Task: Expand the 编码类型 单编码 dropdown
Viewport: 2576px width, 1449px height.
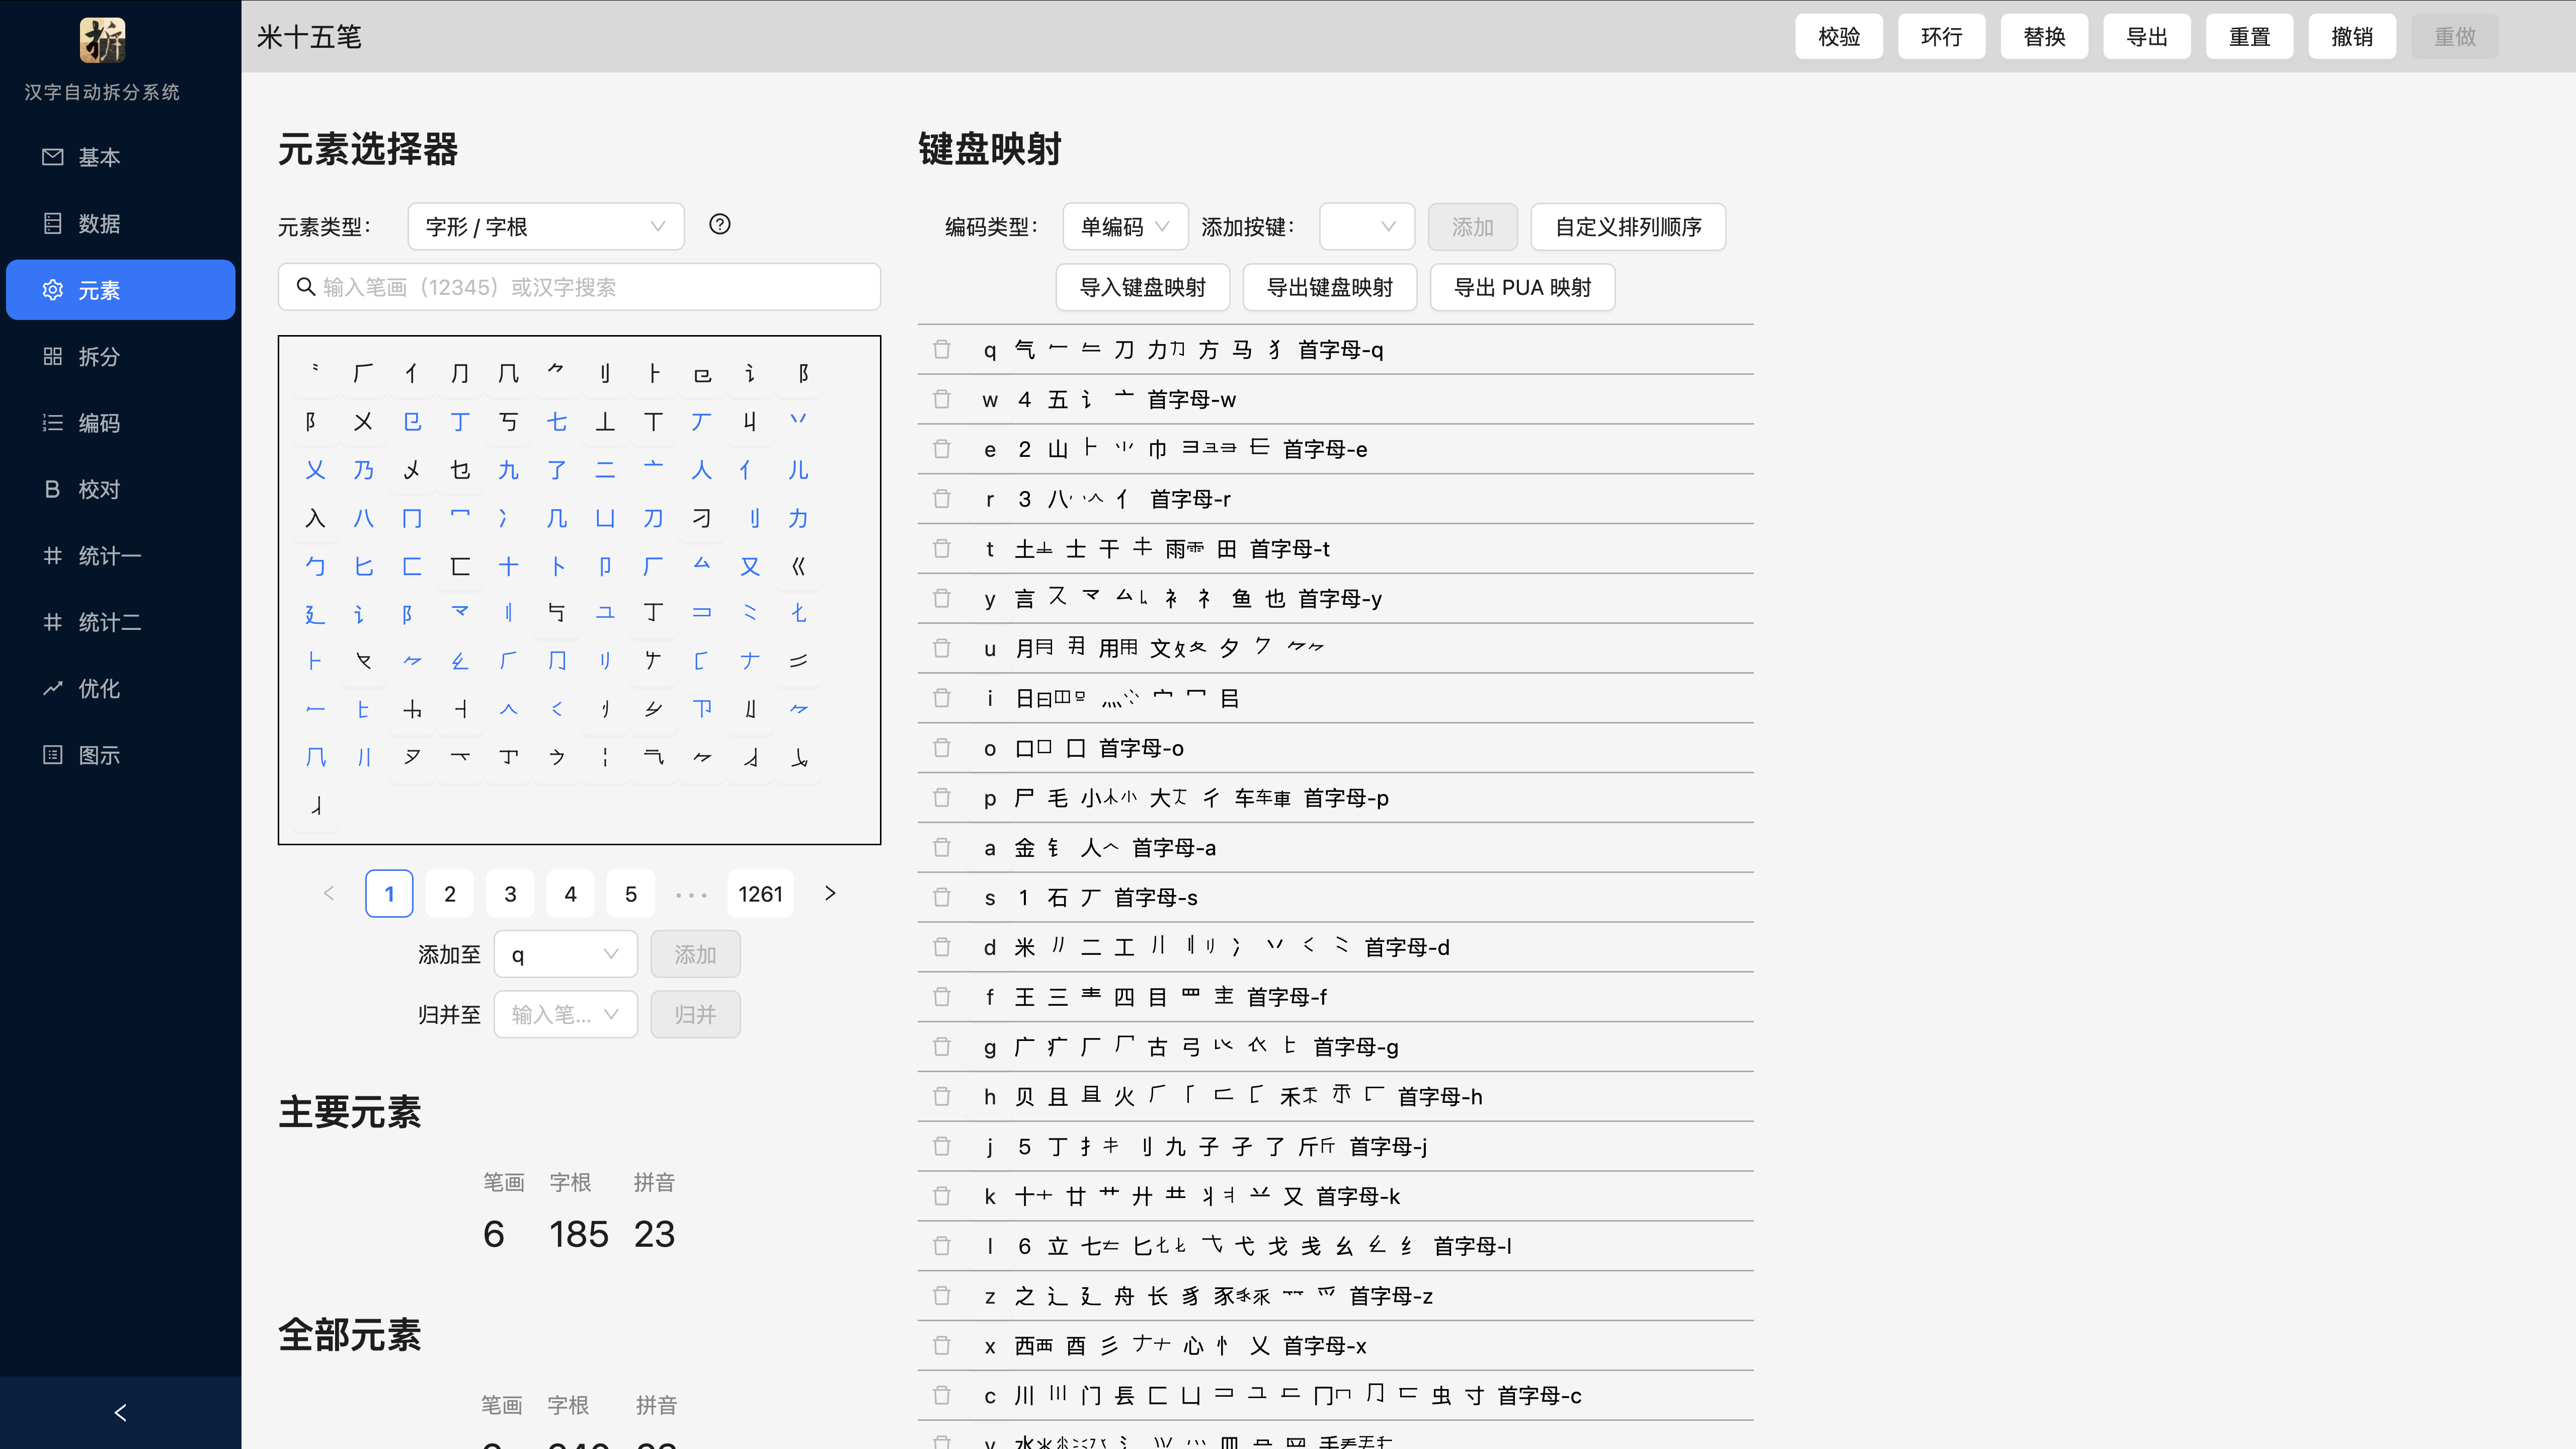Action: click(x=1124, y=226)
